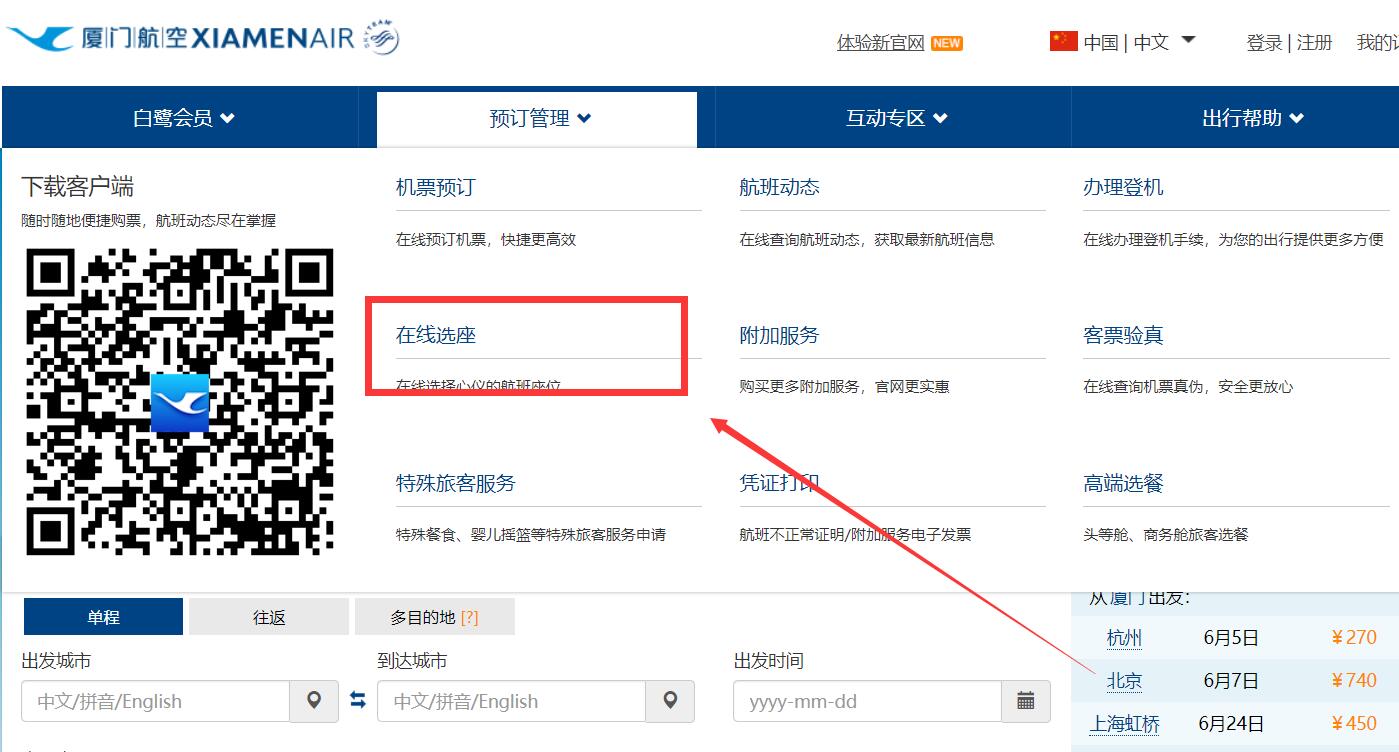Click the 体验新官网 link

coord(880,43)
